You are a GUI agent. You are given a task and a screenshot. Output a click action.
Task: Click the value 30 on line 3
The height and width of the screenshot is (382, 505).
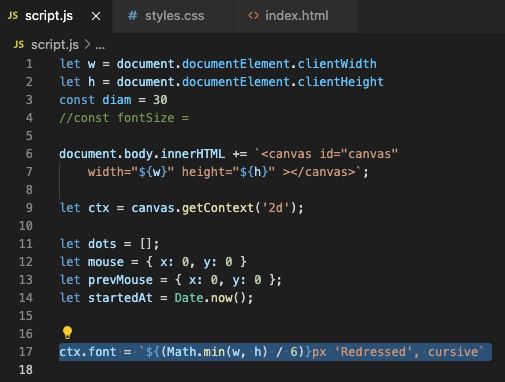160,100
